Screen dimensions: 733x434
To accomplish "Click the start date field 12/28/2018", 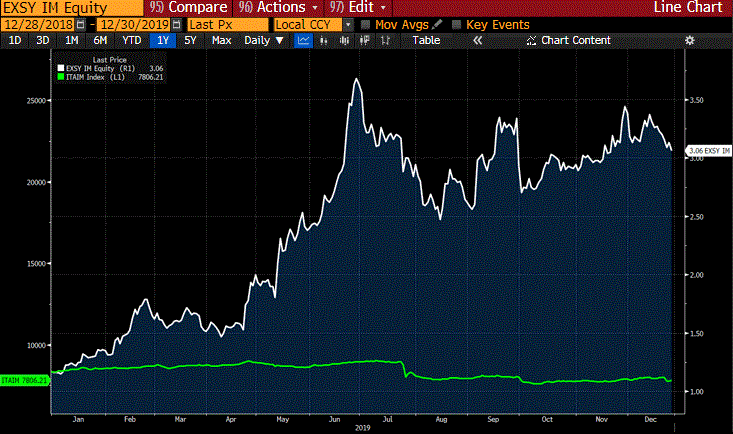I will (x=38, y=25).
